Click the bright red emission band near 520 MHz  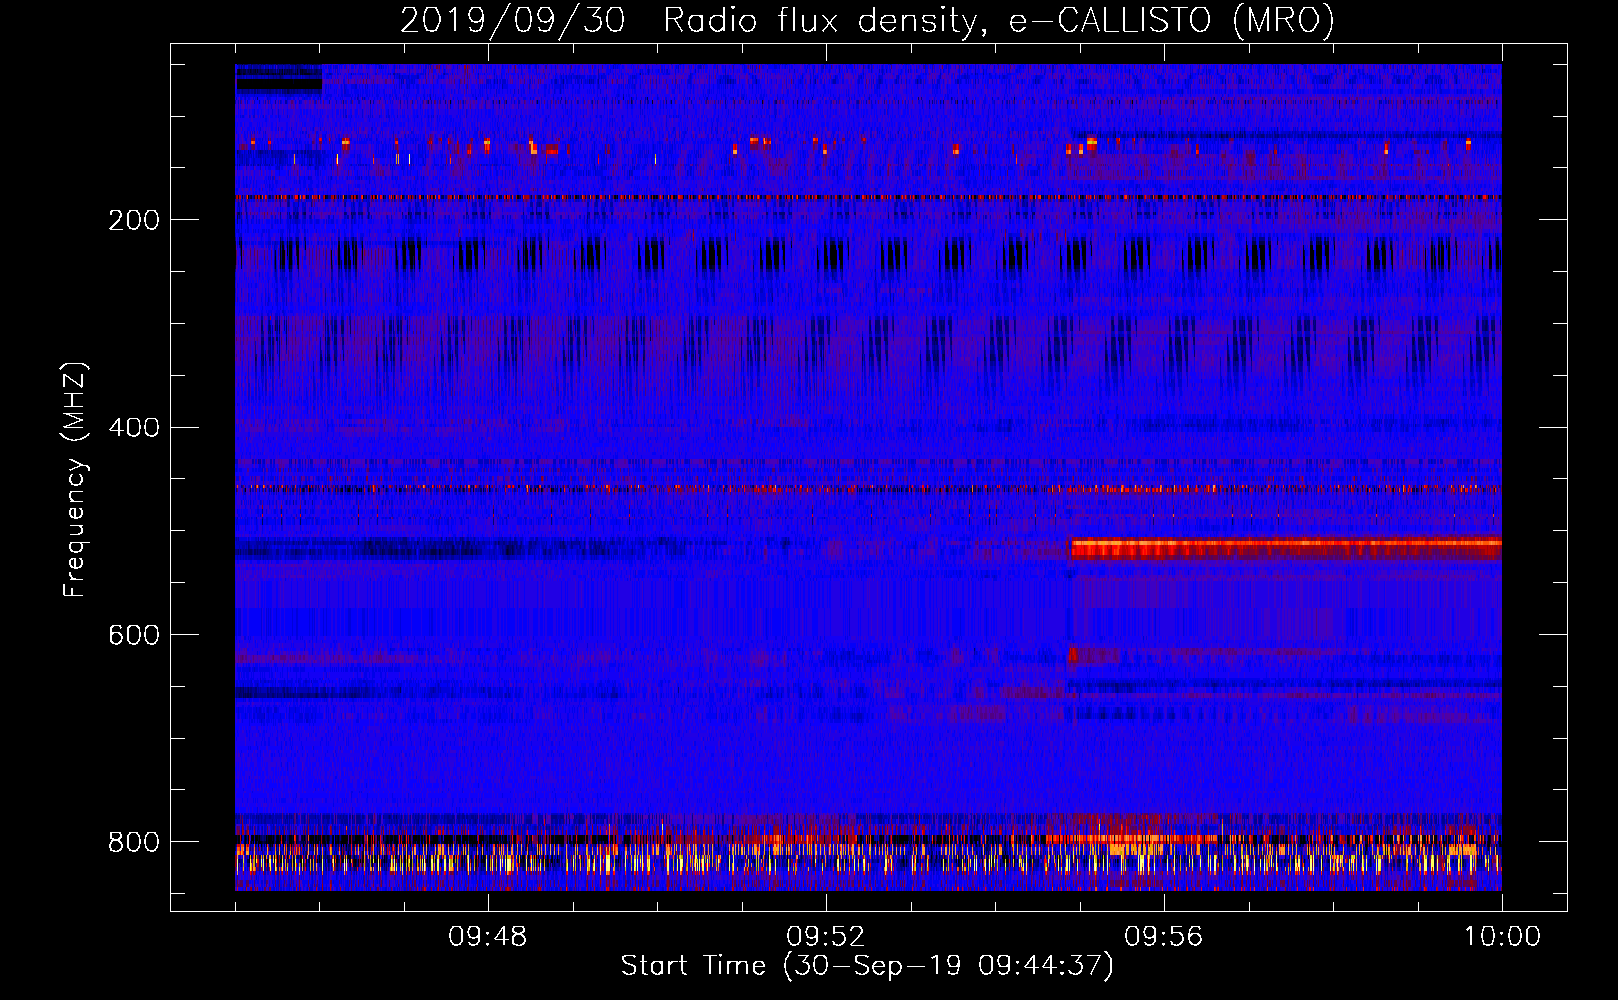(1286, 548)
